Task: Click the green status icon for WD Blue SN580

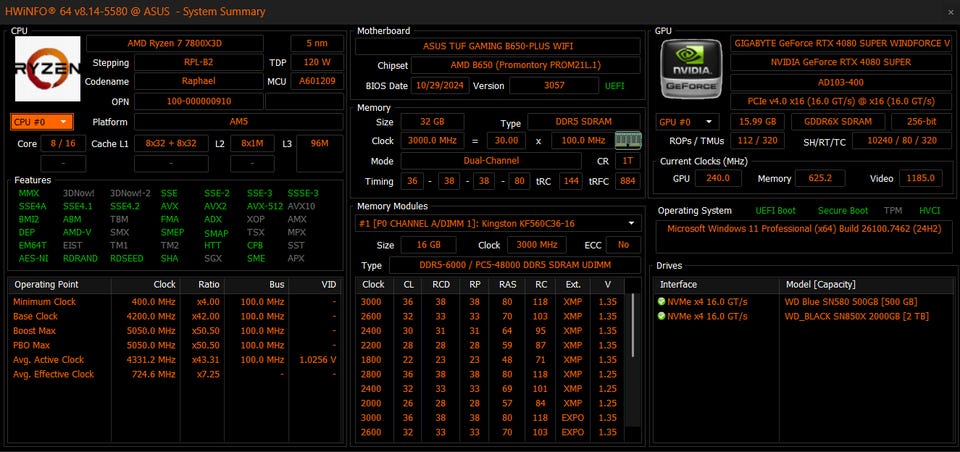Action: [x=661, y=301]
